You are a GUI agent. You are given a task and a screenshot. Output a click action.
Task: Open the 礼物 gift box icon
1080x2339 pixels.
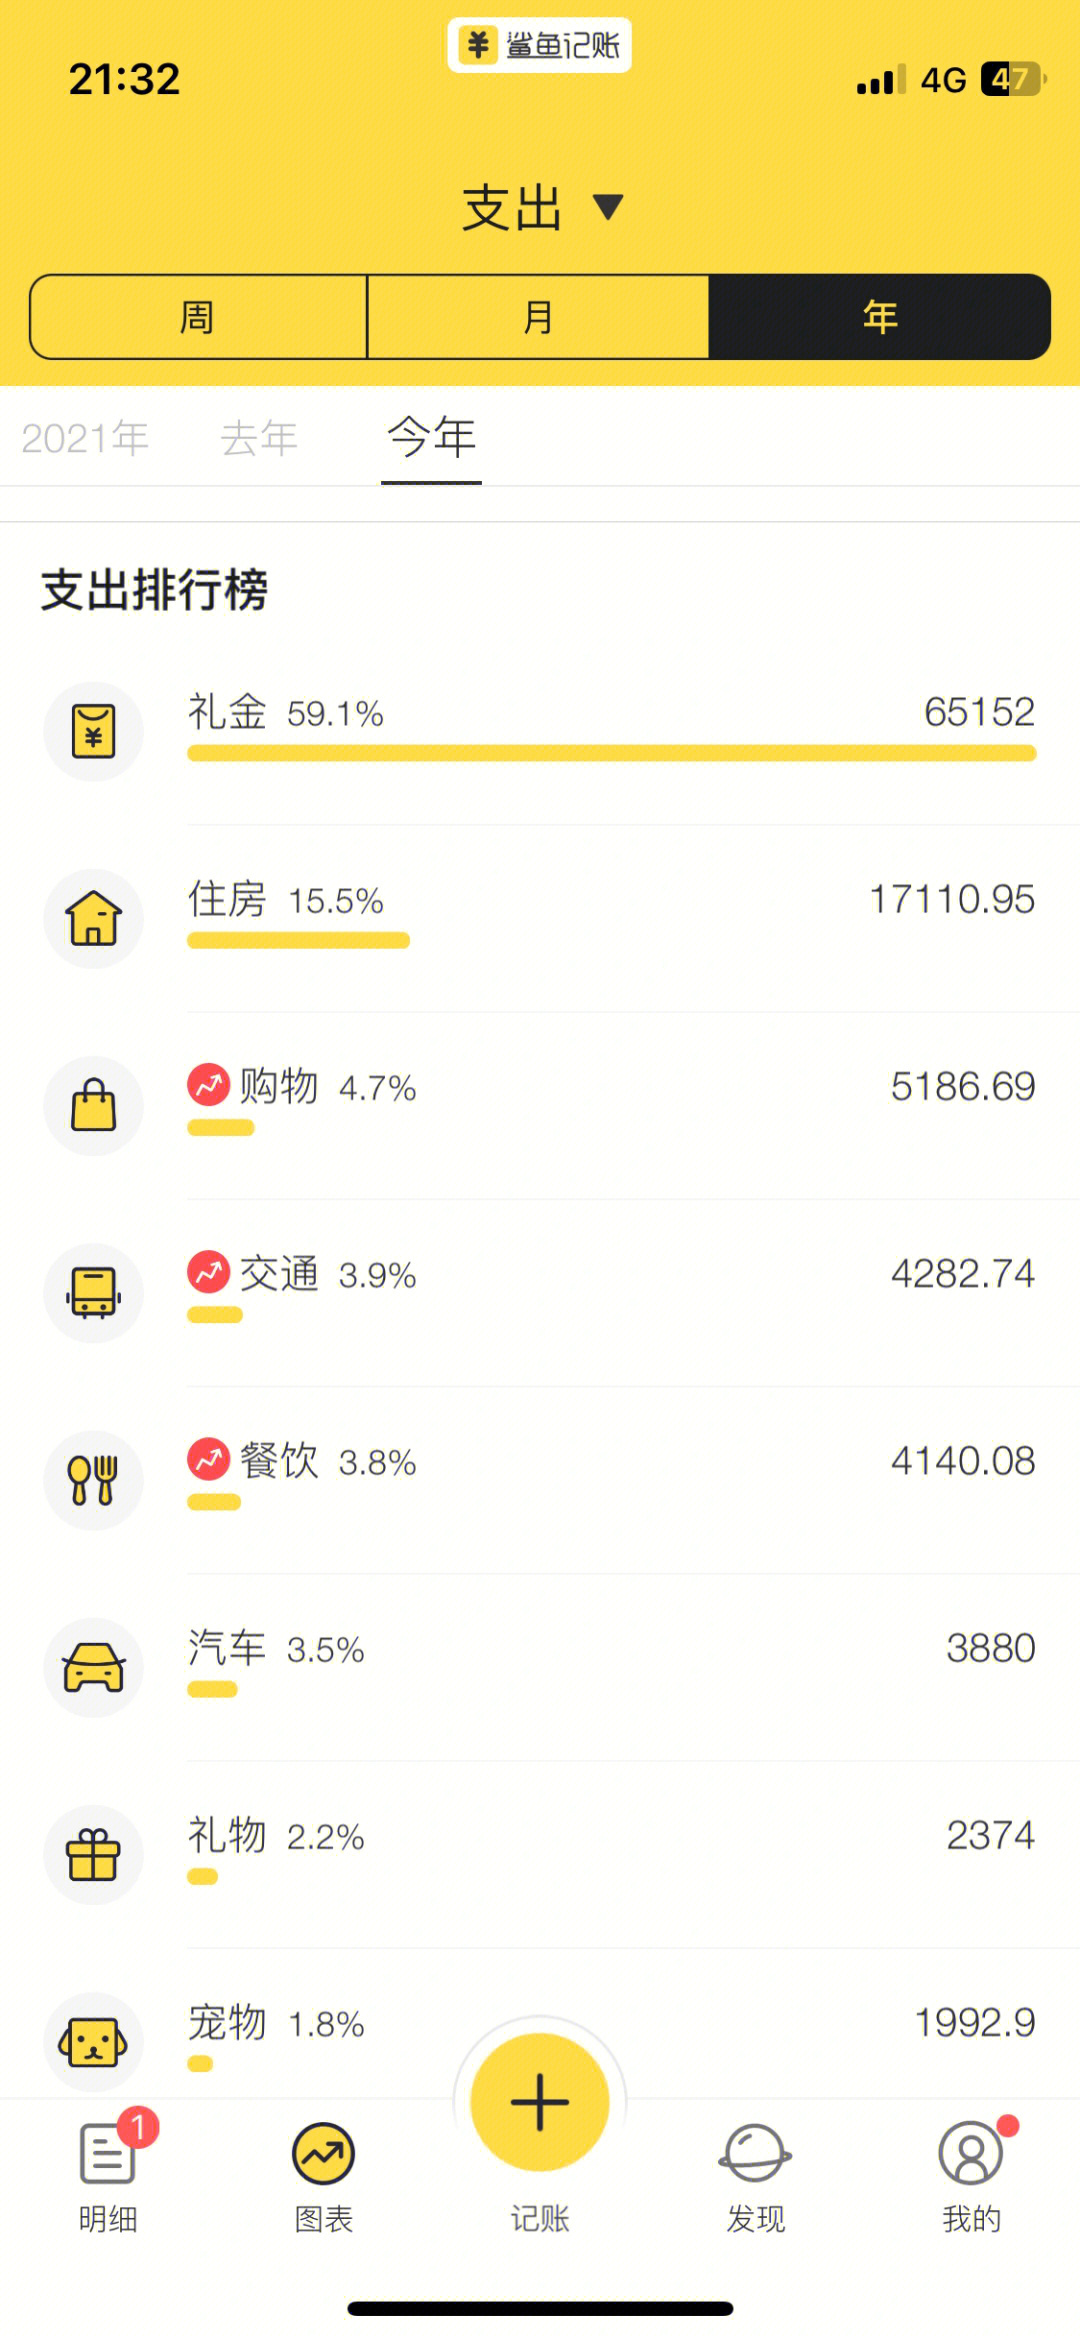click(93, 1855)
